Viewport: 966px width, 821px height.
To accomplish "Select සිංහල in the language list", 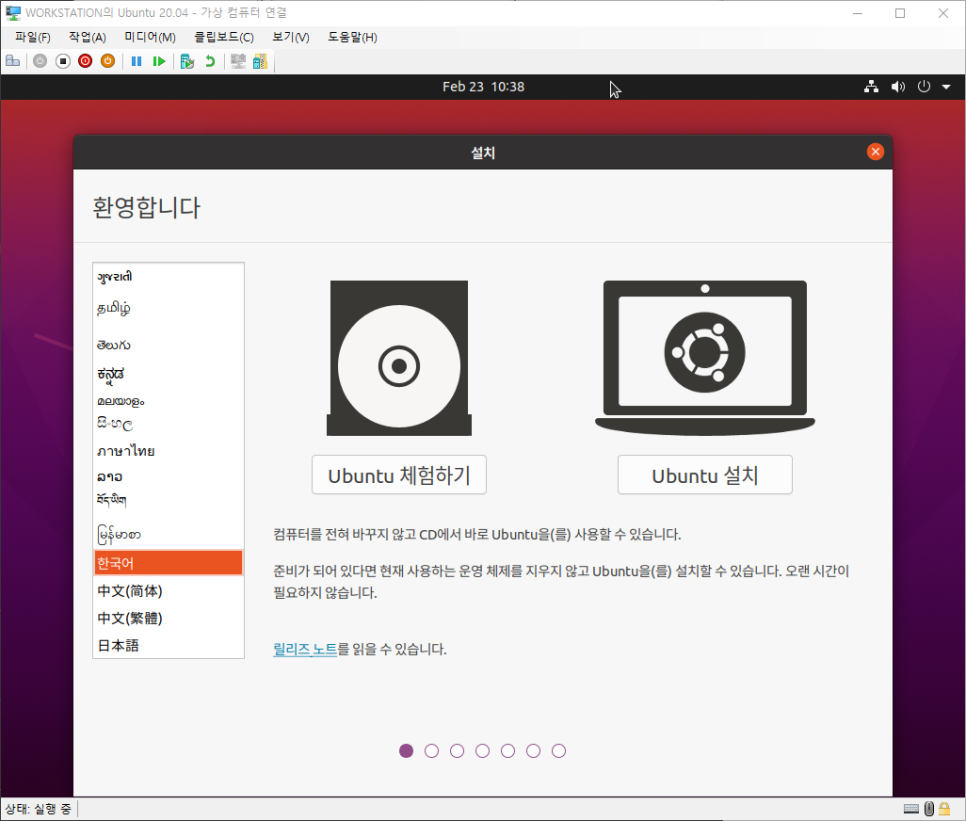I will [168, 424].
